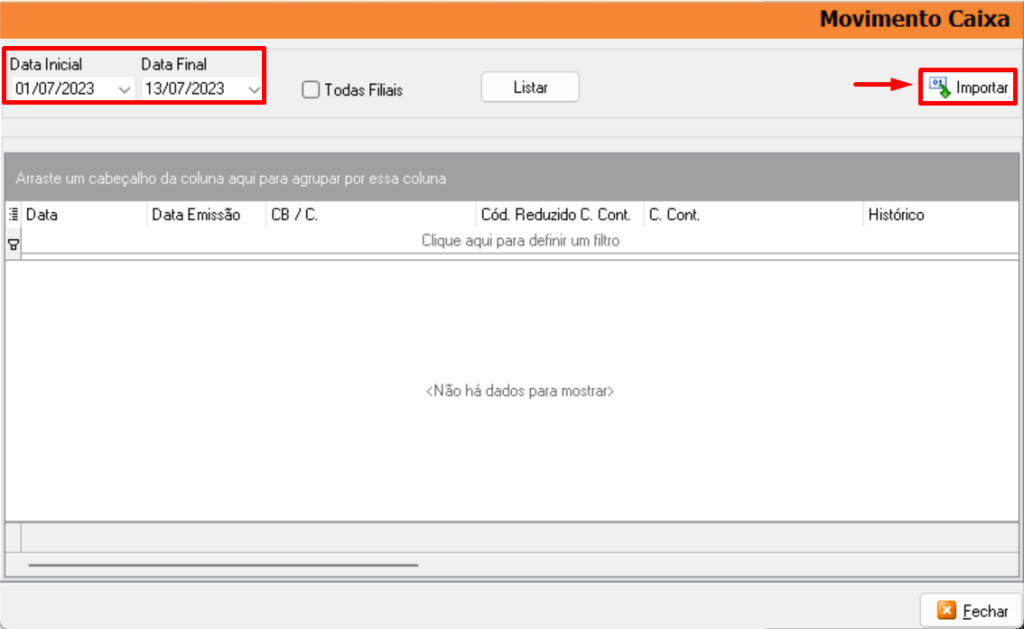Open the Data Final date dropdown
Viewport: 1024px width, 629px height.
[254, 89]
